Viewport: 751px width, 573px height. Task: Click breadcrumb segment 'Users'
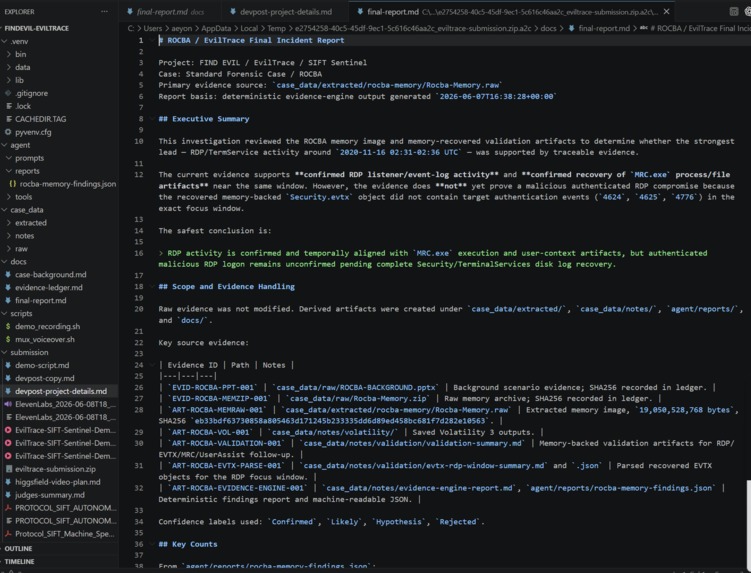point(153,28)
